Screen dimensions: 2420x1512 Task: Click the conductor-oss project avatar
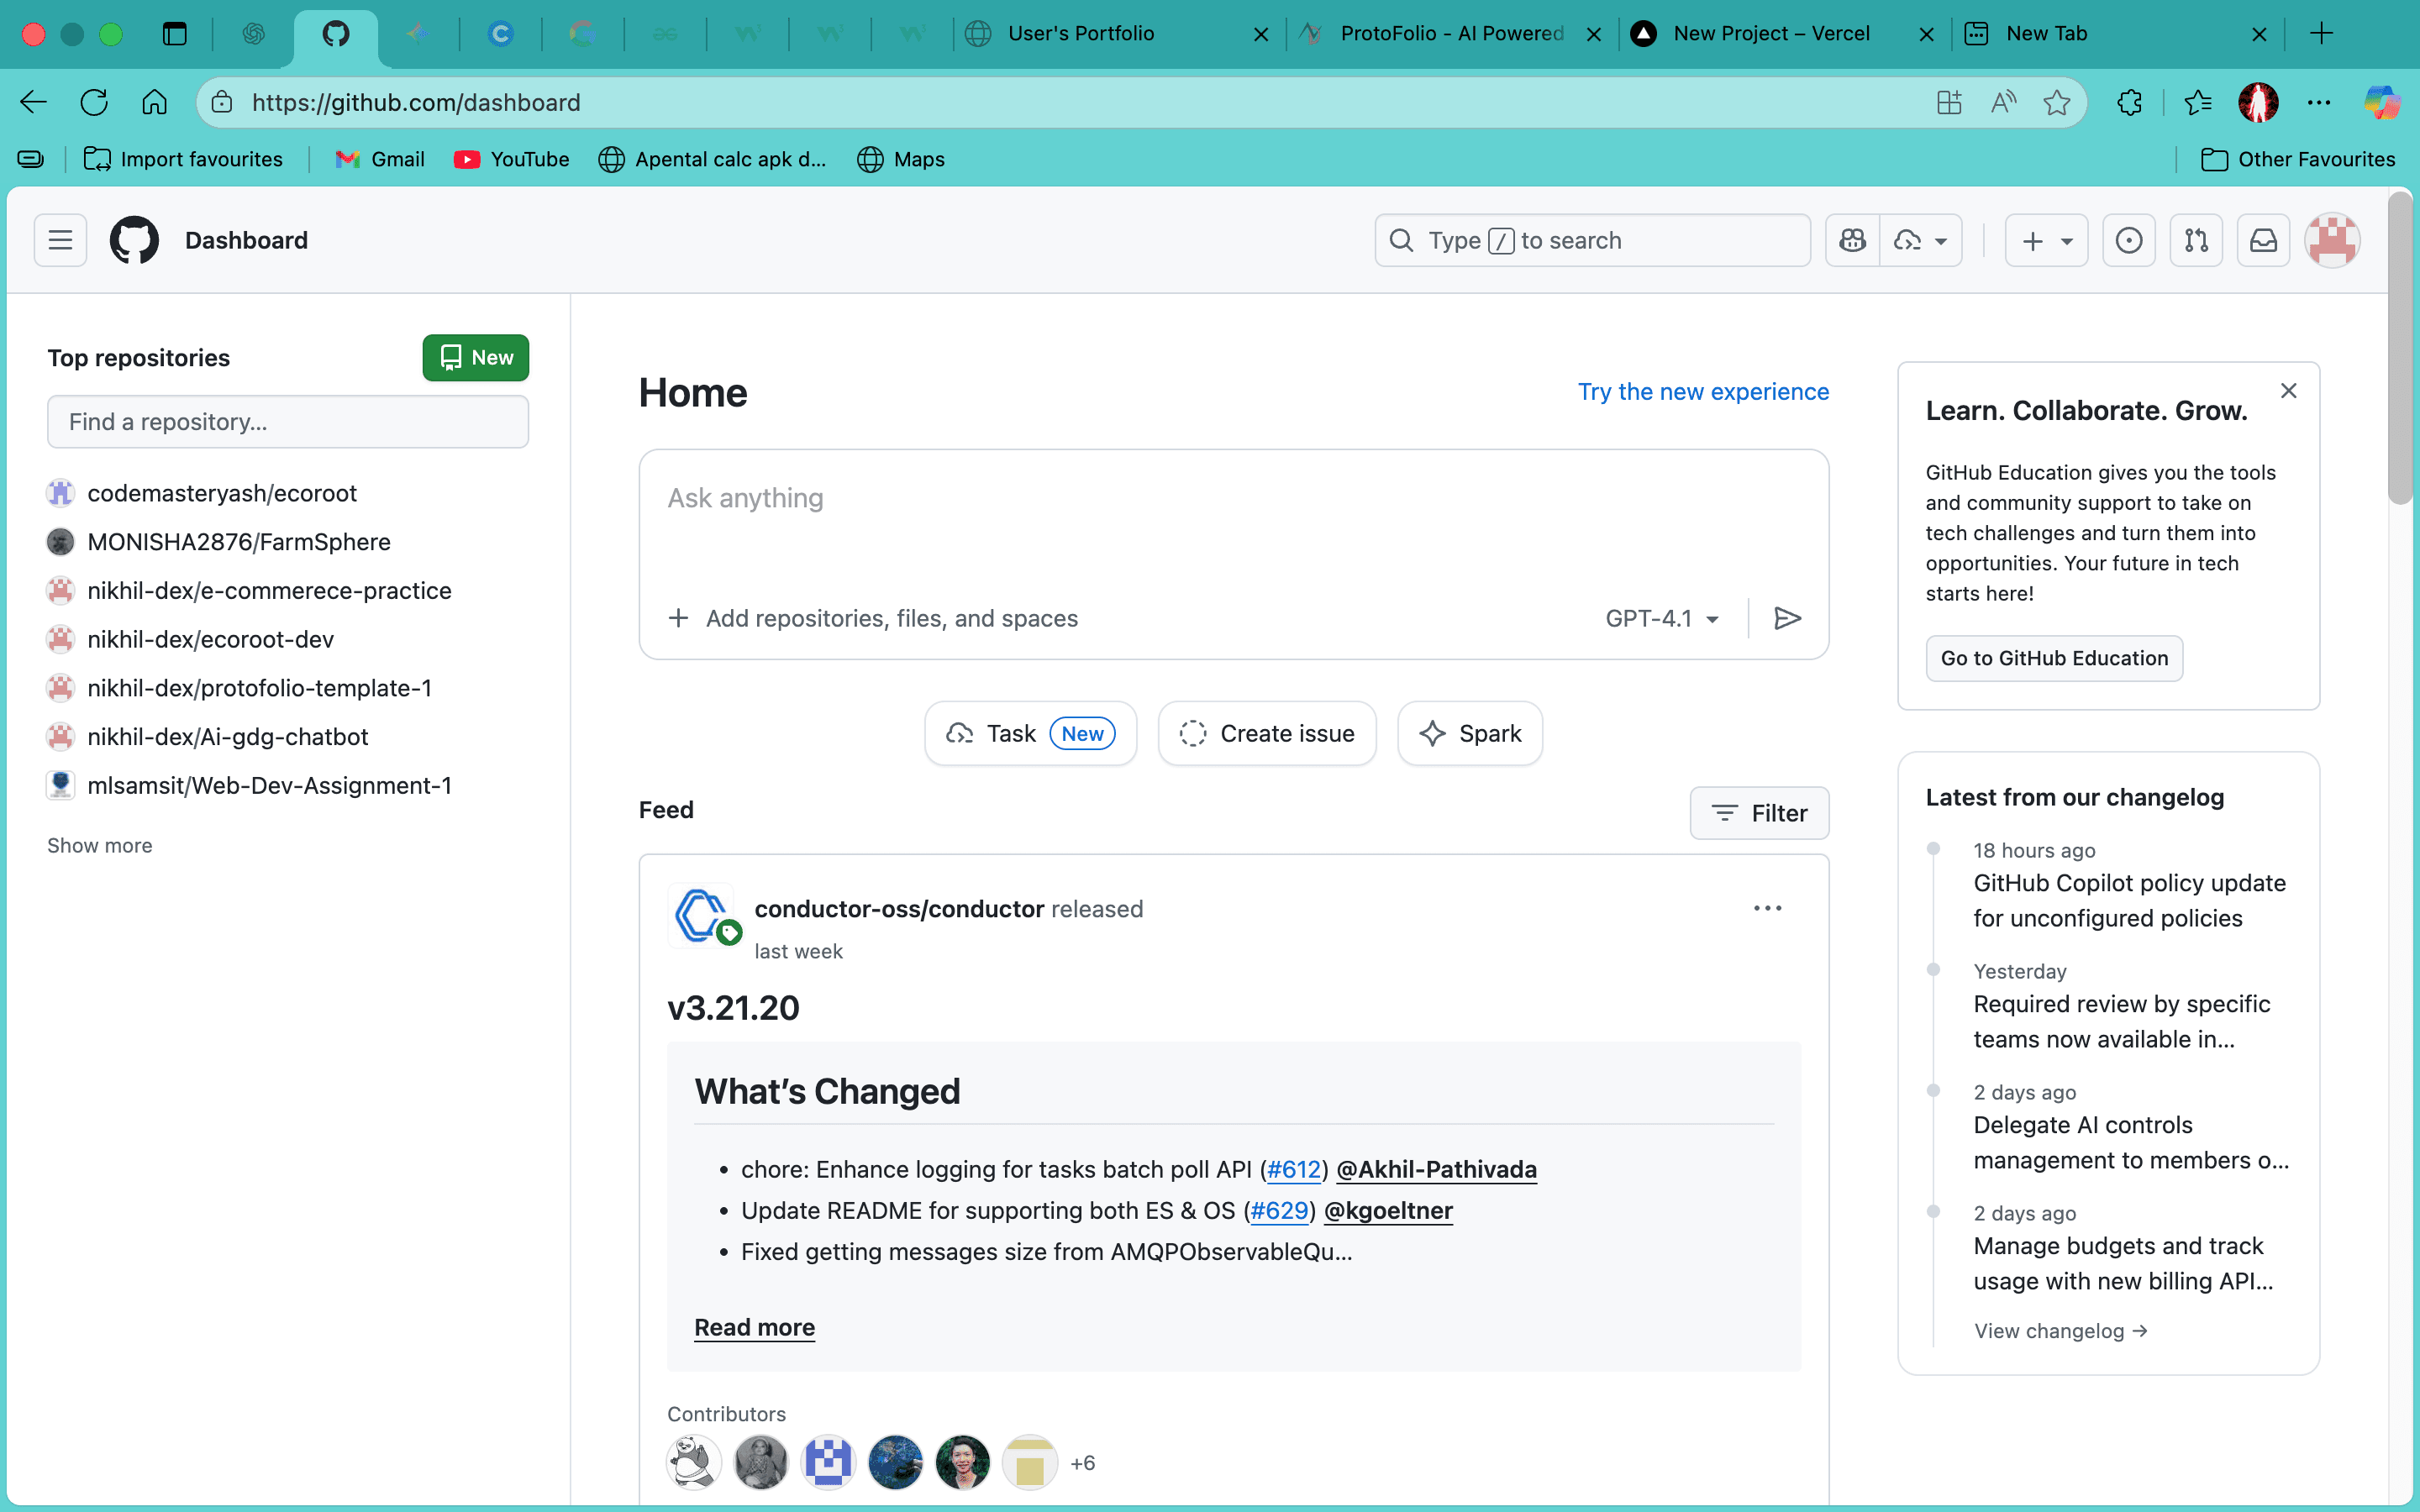tap(700, 915)
